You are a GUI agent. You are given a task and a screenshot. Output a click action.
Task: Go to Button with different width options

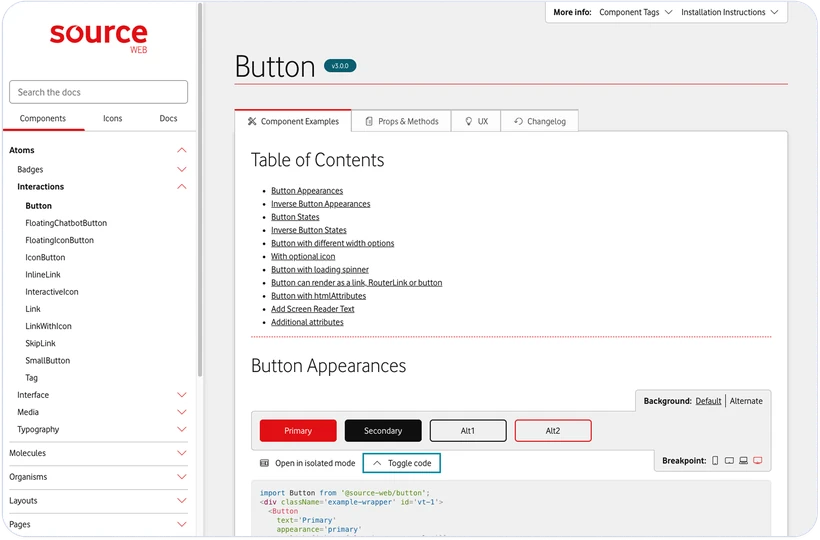click(333, 244)
